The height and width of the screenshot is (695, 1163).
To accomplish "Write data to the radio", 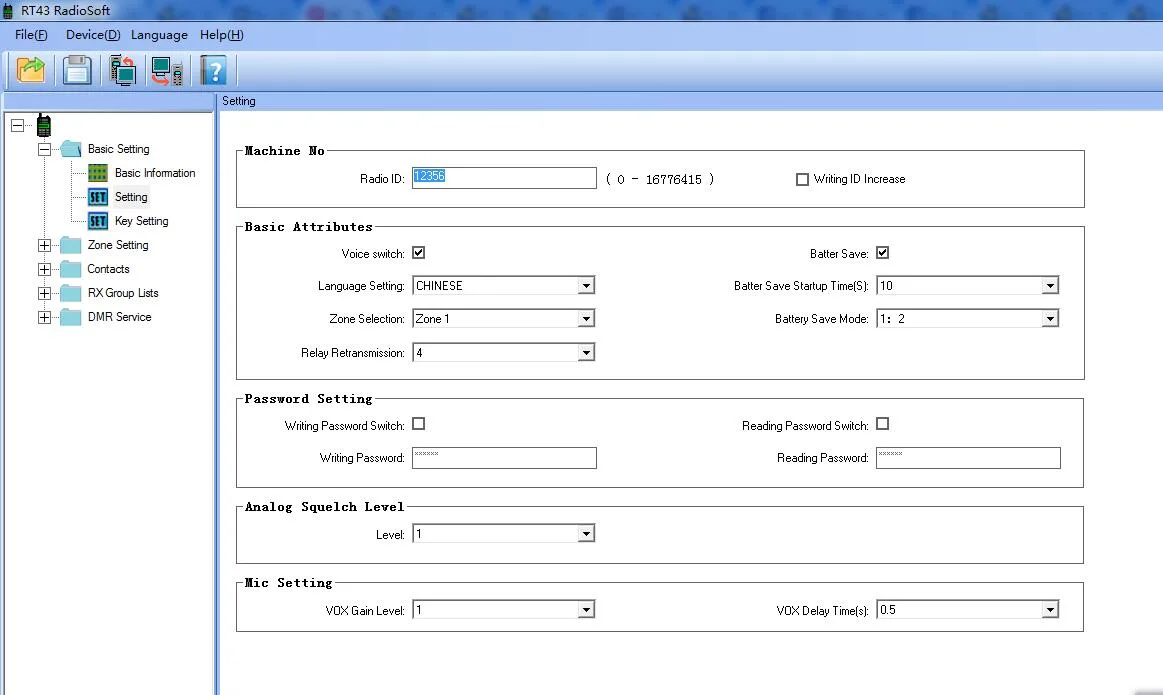I will pyautogui.click(x=166, y=70).
